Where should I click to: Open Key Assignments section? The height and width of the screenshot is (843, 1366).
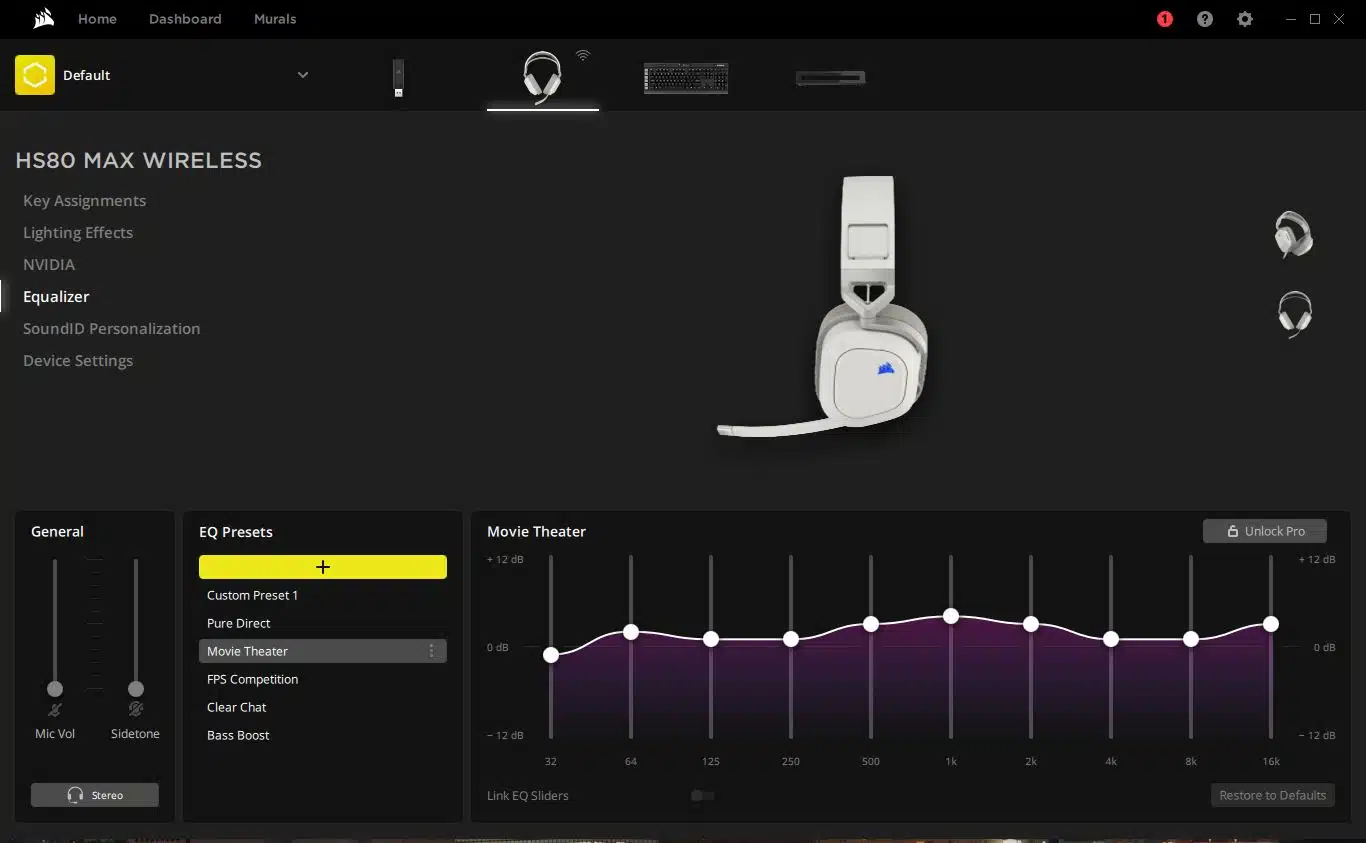click(x=84, y=201)
